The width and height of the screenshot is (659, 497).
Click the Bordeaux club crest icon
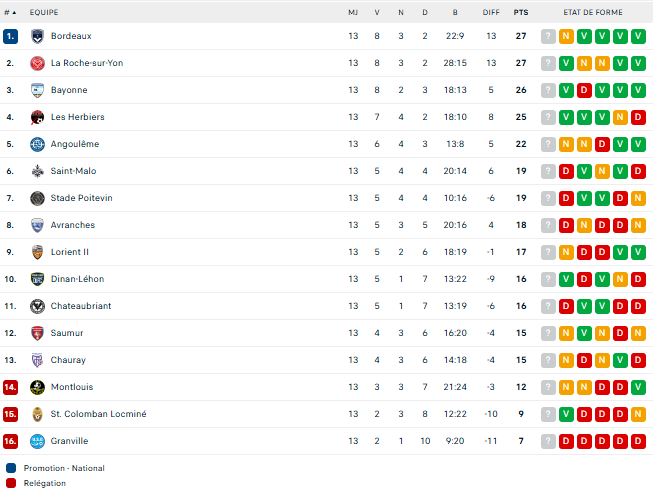(37, 36)
